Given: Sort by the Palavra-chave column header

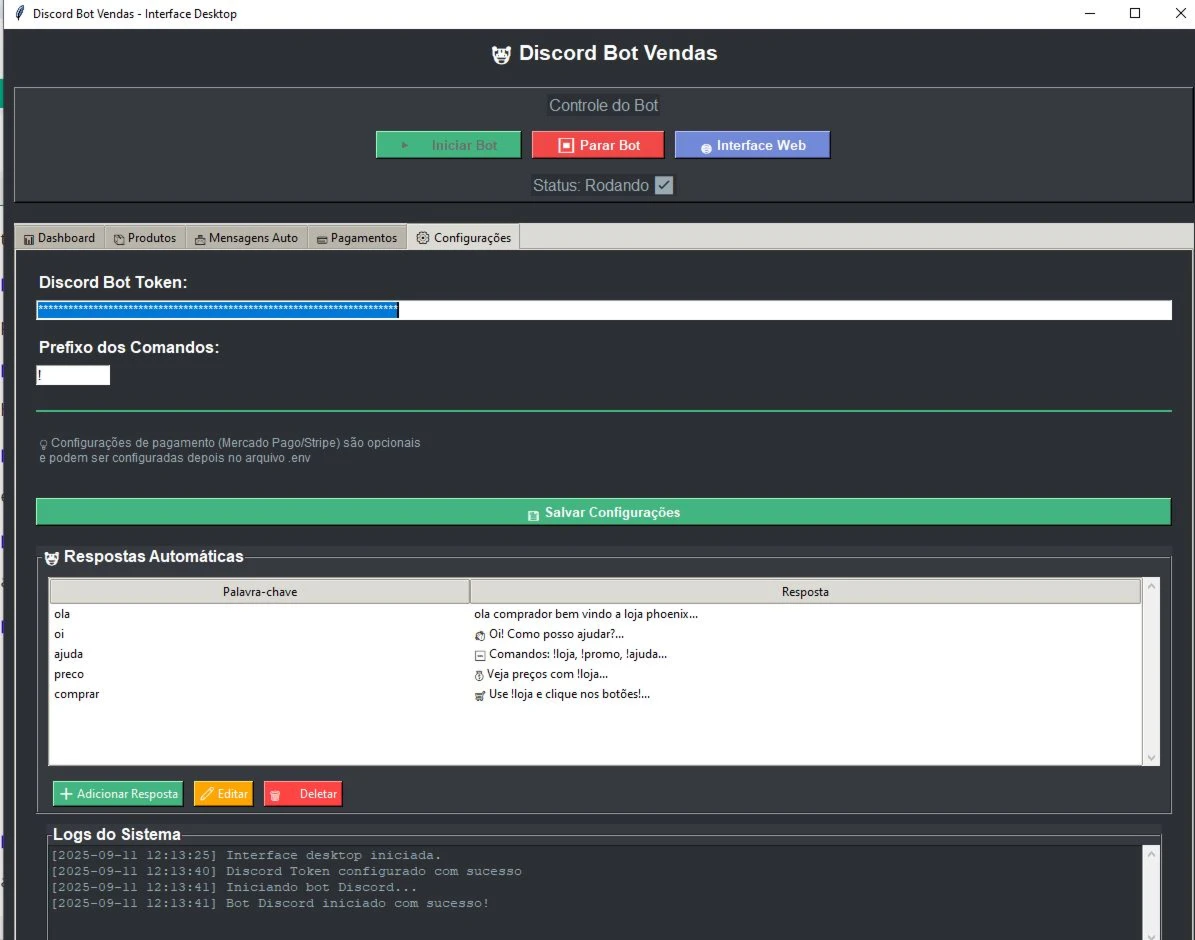Looking at the screenshot, I should click(260, 592).
